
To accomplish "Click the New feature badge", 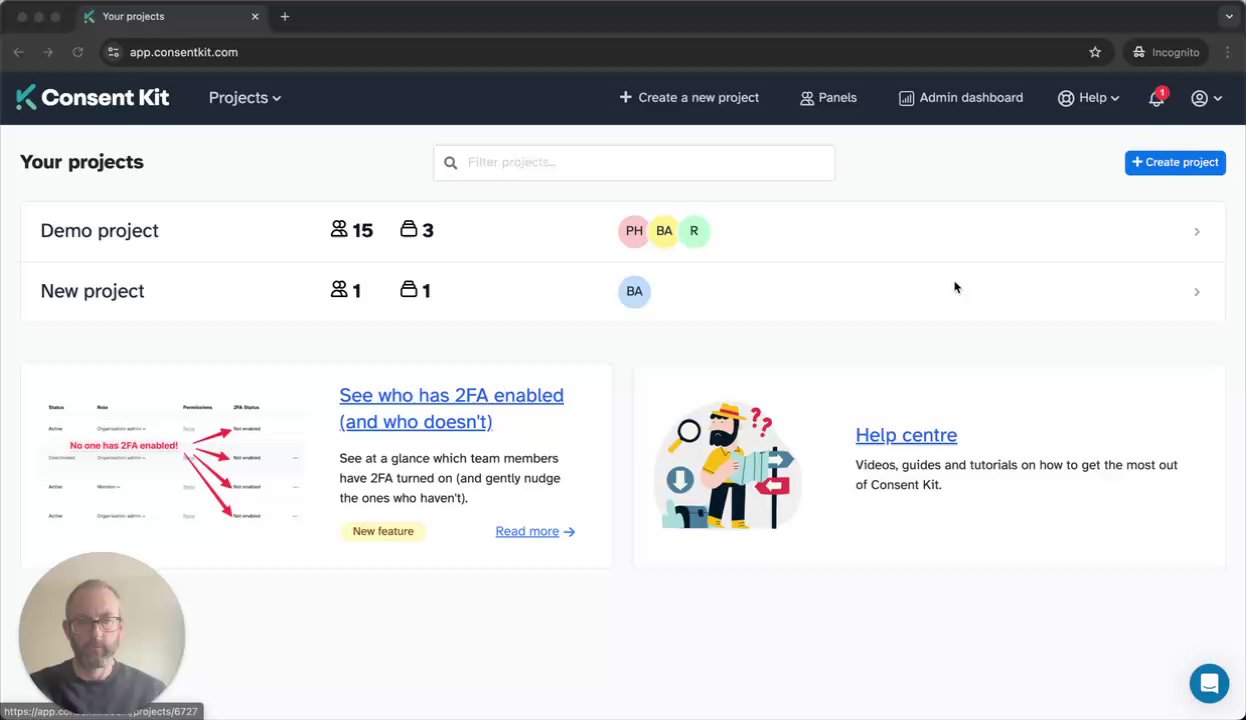I will coord(383,531).
